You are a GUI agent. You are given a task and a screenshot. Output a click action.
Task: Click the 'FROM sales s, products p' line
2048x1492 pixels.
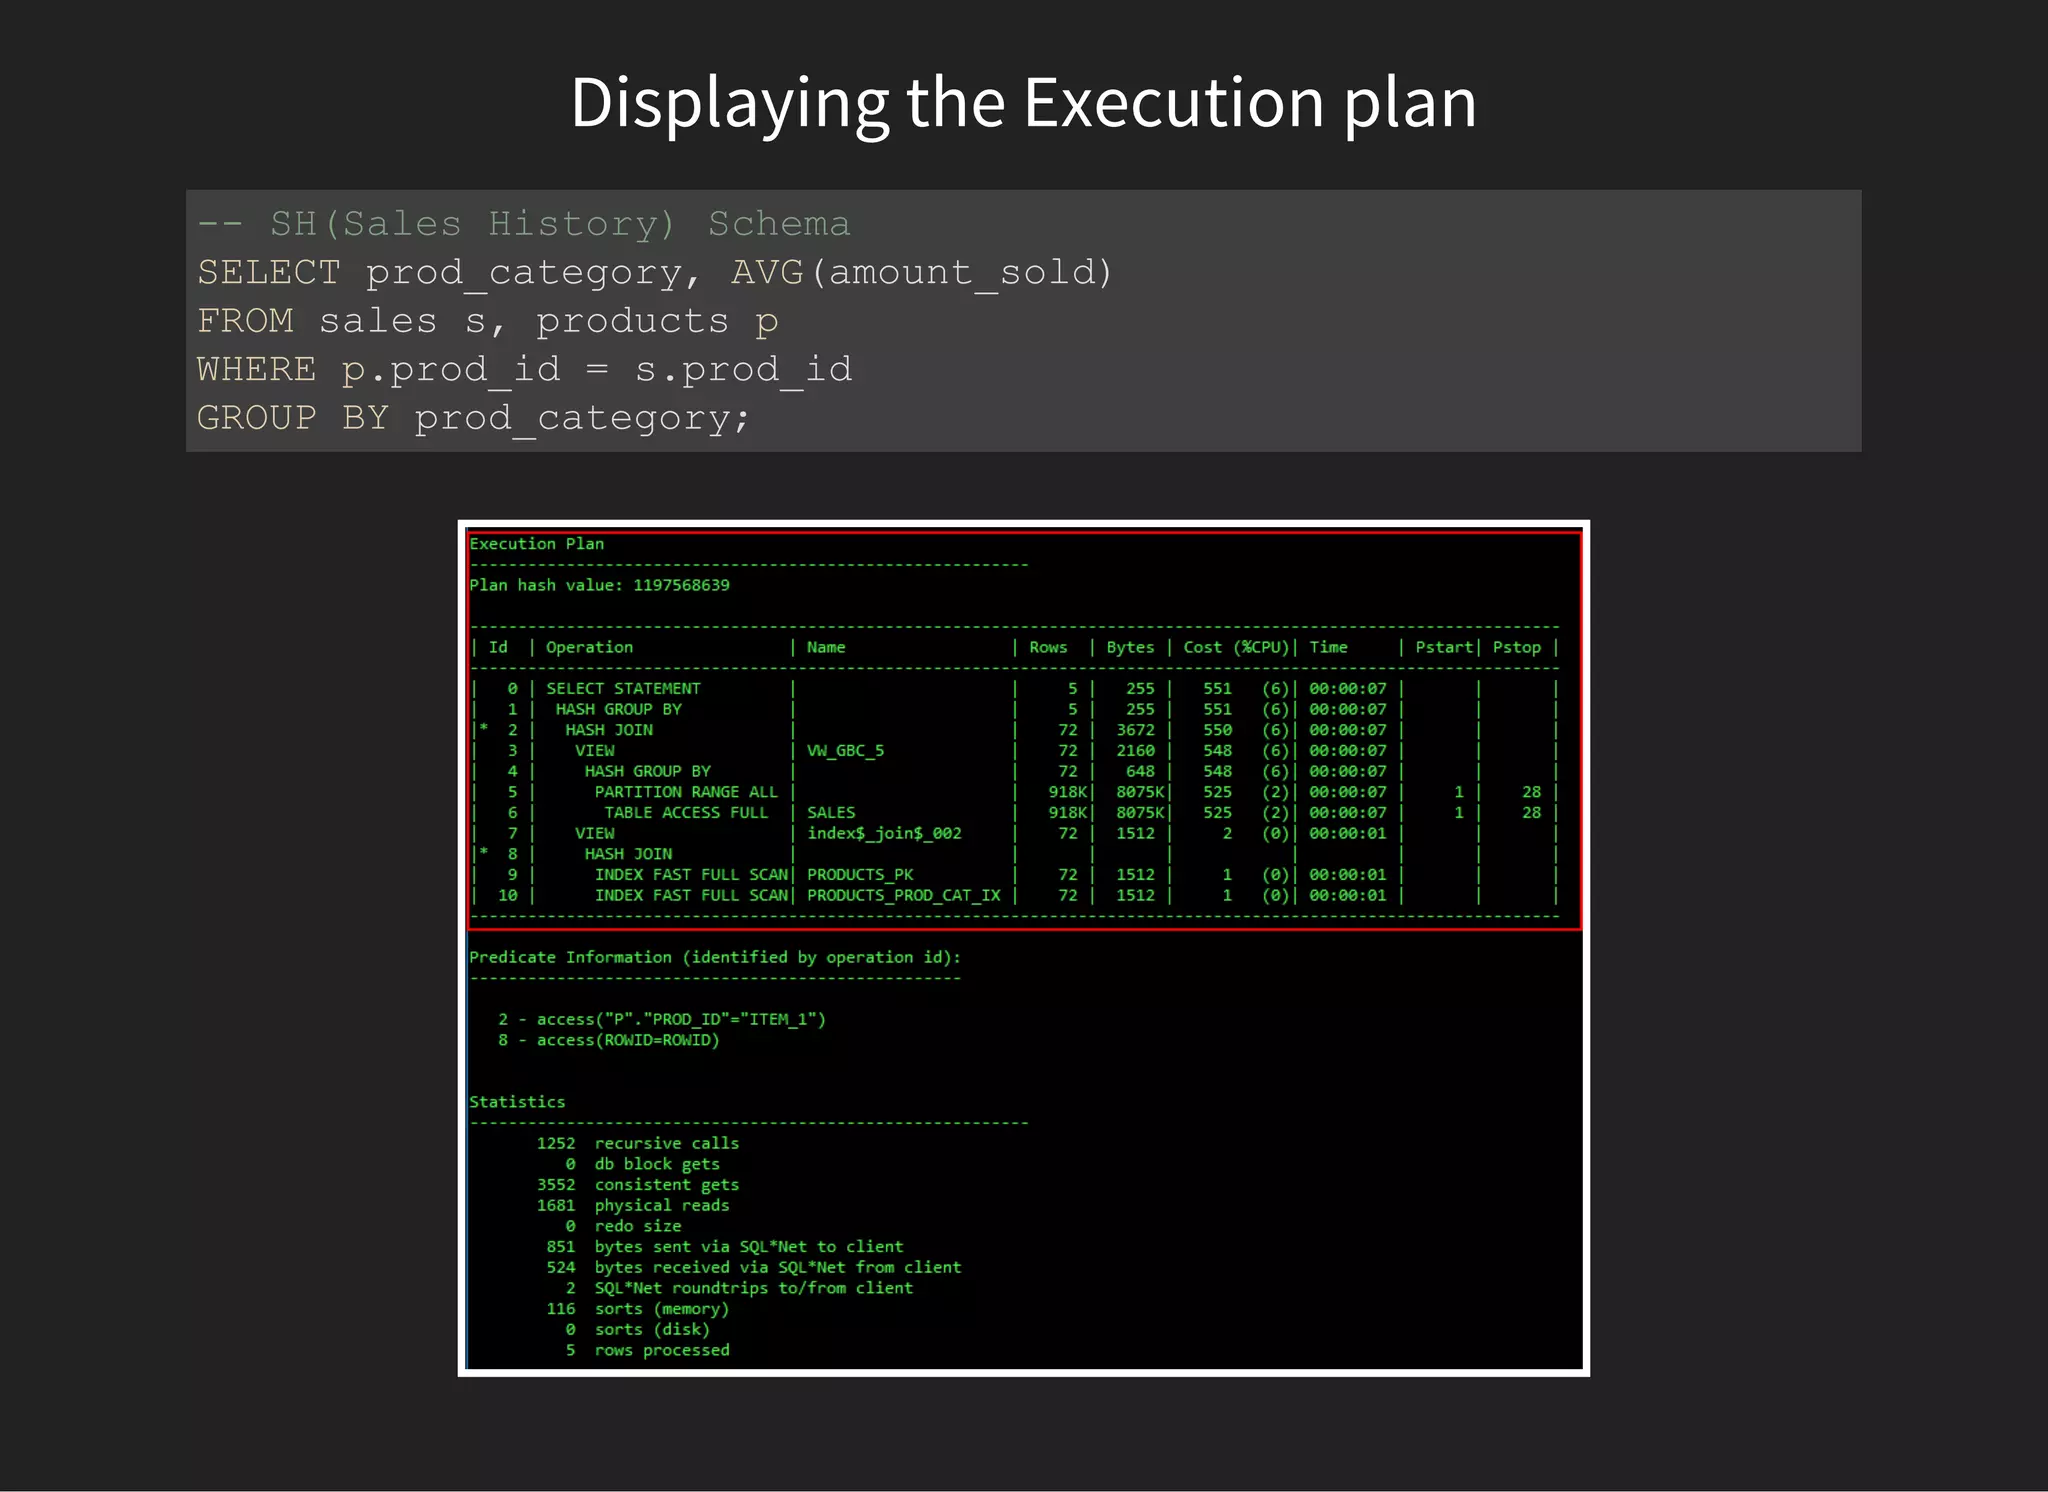[x=488, y=321]
